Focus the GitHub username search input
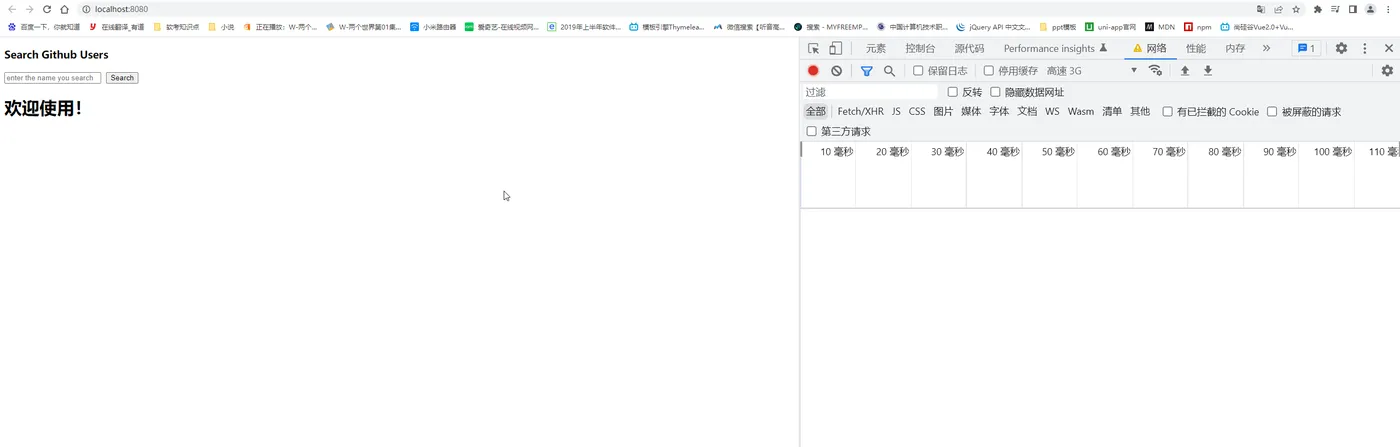1400x447 pixels. (52, 78)
